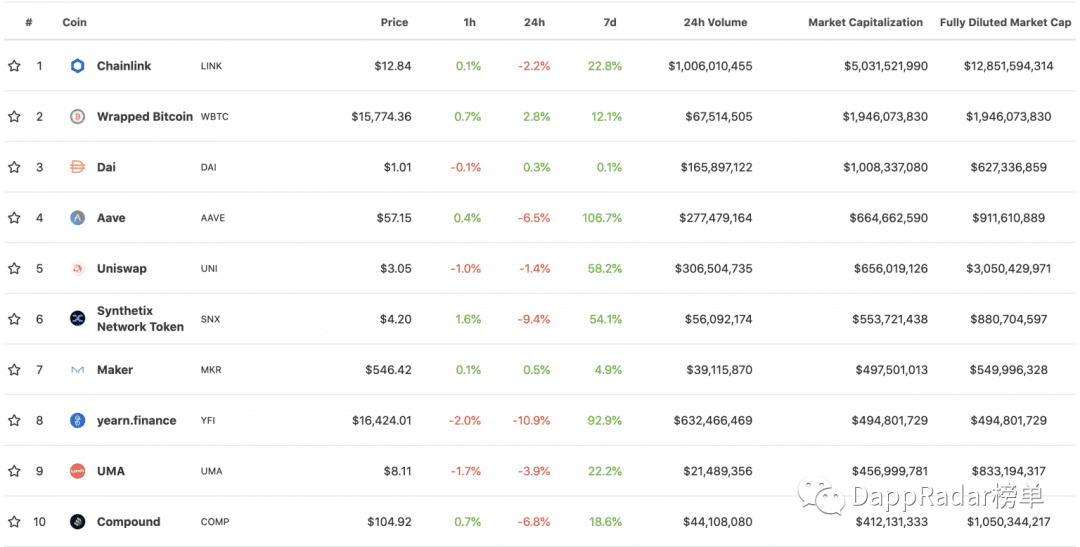Click the Wrapped Bitcoin logo icon
This screenshot has height=547, width=1080.
(78, 116)
